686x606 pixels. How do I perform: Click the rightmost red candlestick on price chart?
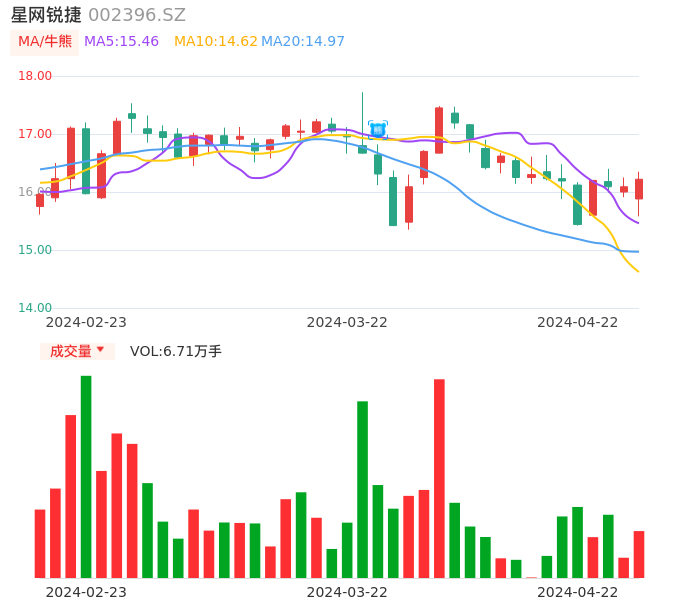[x=639, y=189]
